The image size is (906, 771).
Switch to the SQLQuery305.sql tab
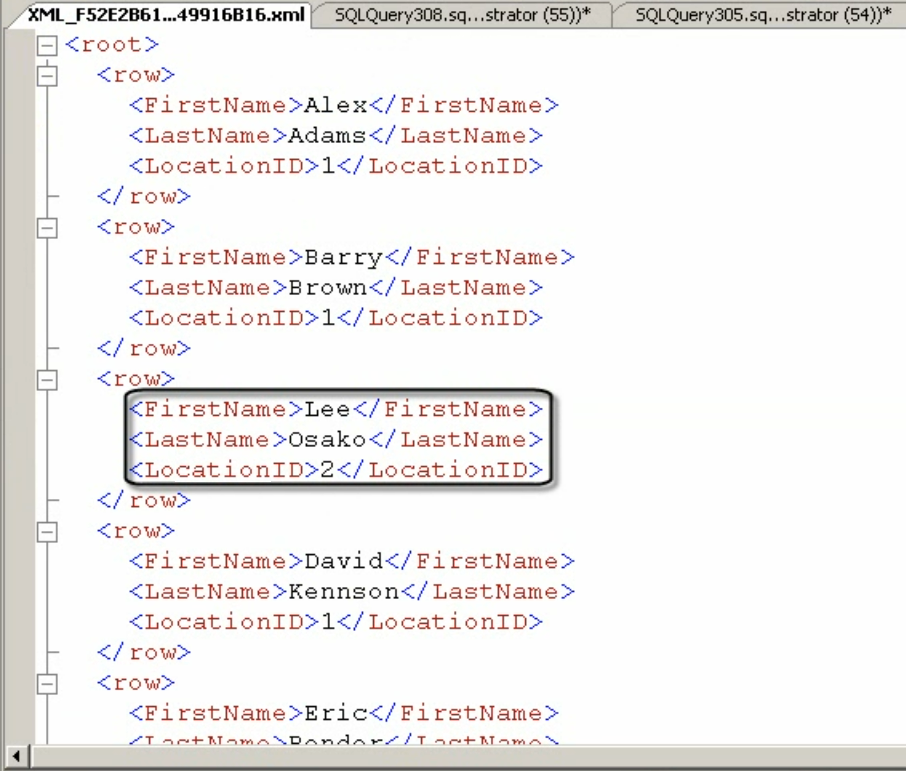tap(763, 14)
